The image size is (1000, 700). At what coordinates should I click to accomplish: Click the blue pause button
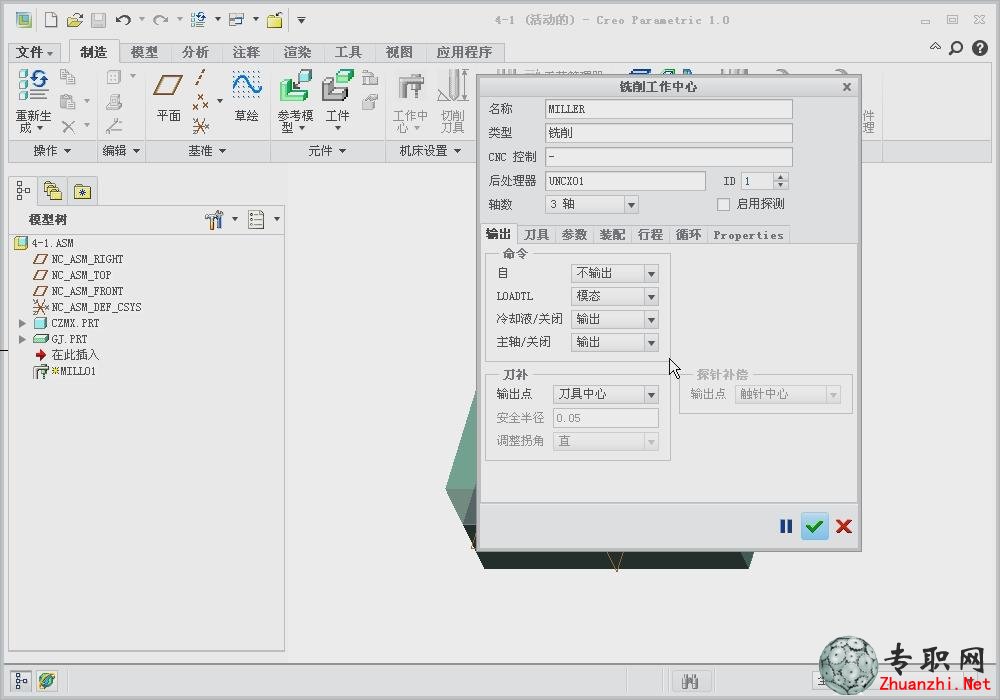point(786,527)
